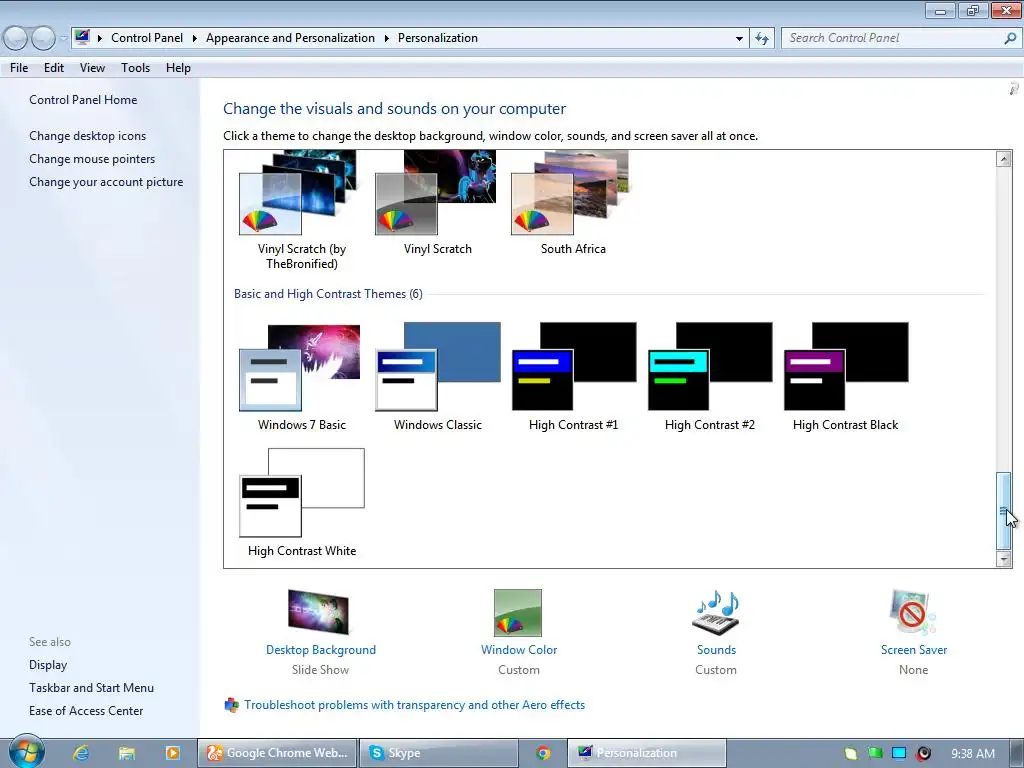Click the clock showing 9:38 AM
This screenshot has height=768, width=1024.
coord(972,754)
